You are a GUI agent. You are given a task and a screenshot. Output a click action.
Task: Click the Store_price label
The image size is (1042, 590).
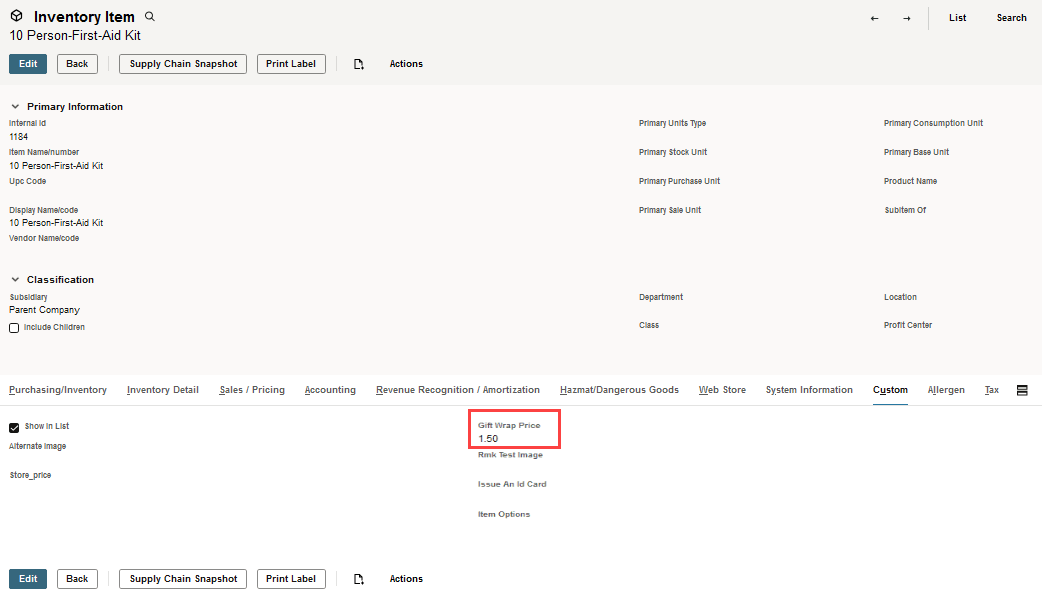30,475
